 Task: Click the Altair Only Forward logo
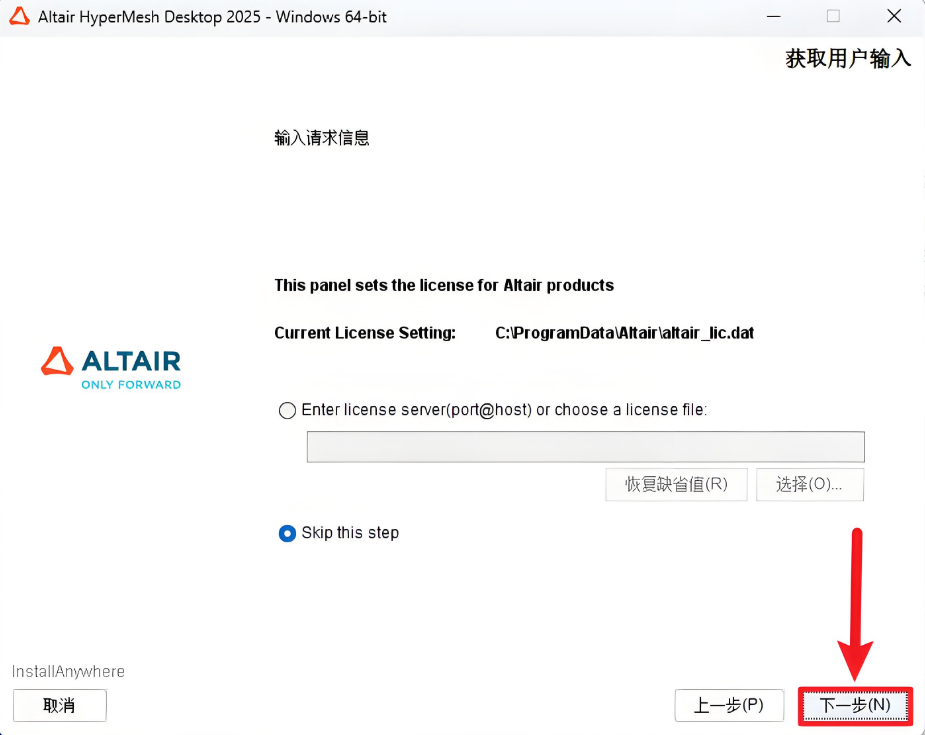click(x=111, y=368)
